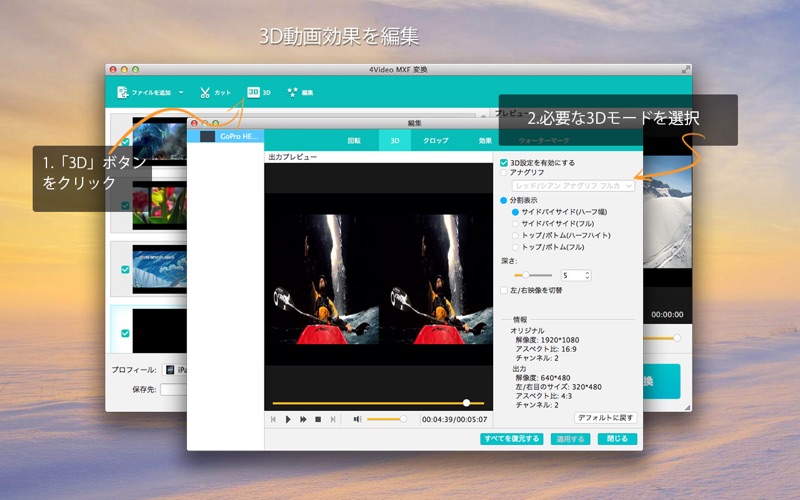
Task: Click the depth value stepper arrows
Action: (587, 276)
